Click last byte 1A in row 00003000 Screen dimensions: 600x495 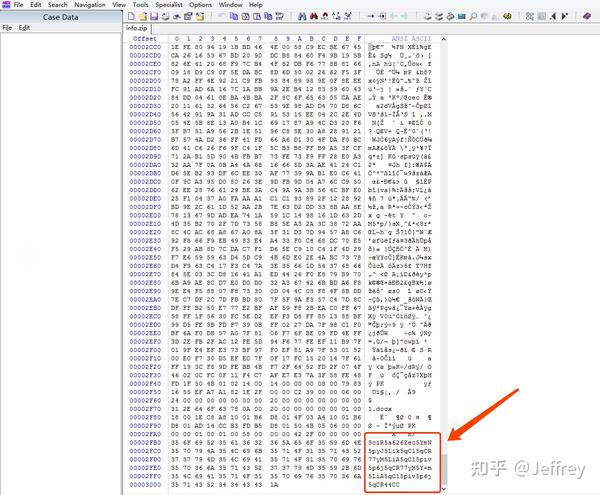pos(274,485)
